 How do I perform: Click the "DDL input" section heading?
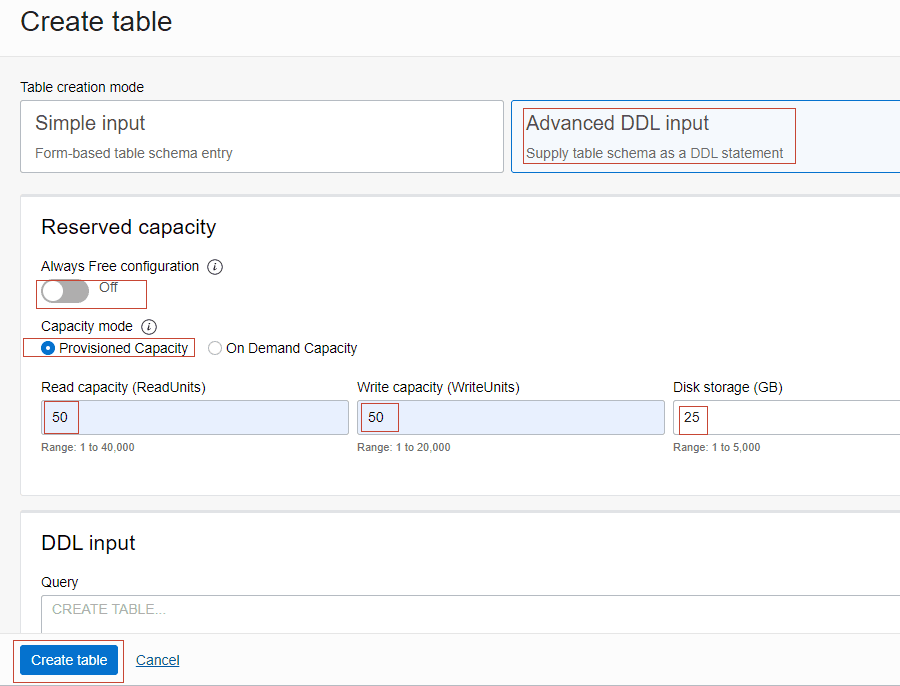pyautogui.click(x=88, y=543)
